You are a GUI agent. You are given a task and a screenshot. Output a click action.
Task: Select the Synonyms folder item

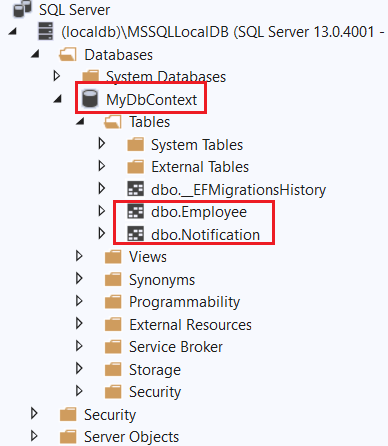pyautogui.click(x=162, y=280)
